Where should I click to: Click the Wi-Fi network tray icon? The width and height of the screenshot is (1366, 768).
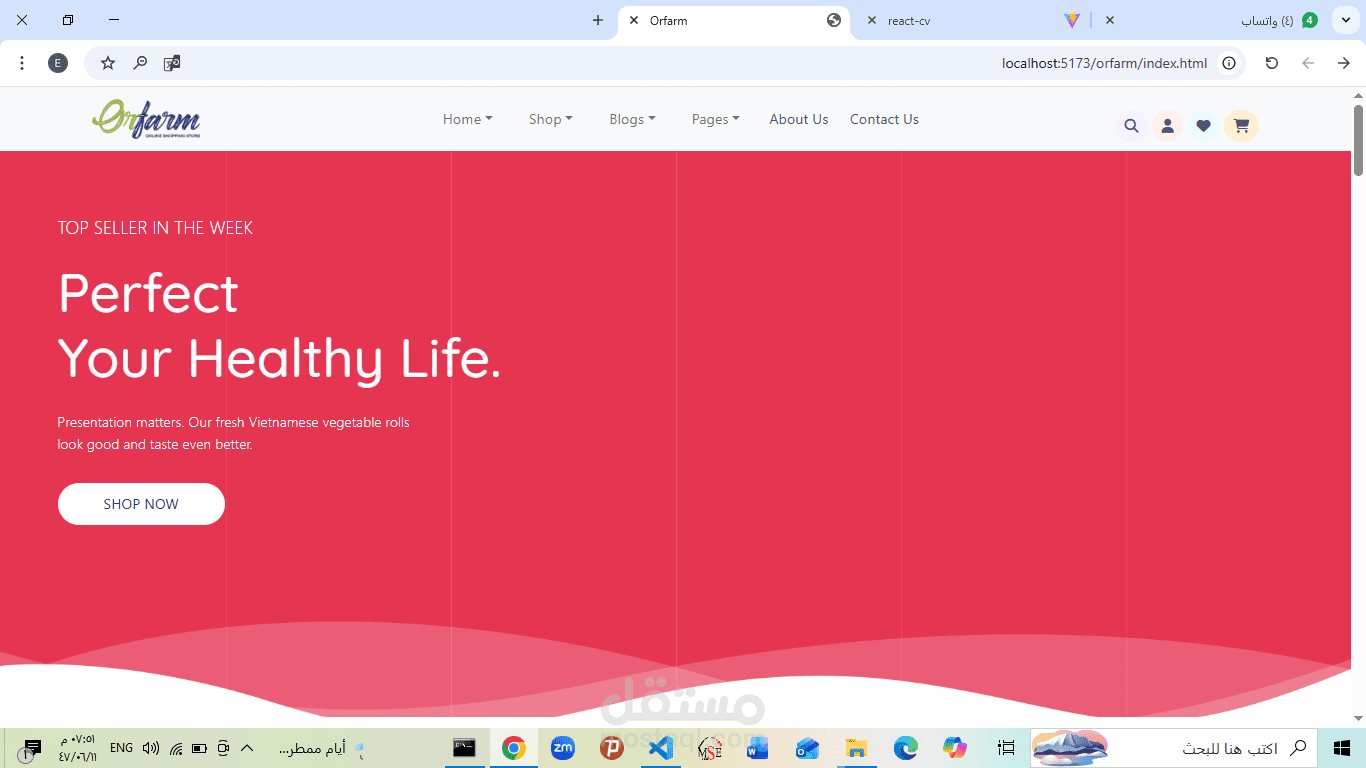point(176,748)
